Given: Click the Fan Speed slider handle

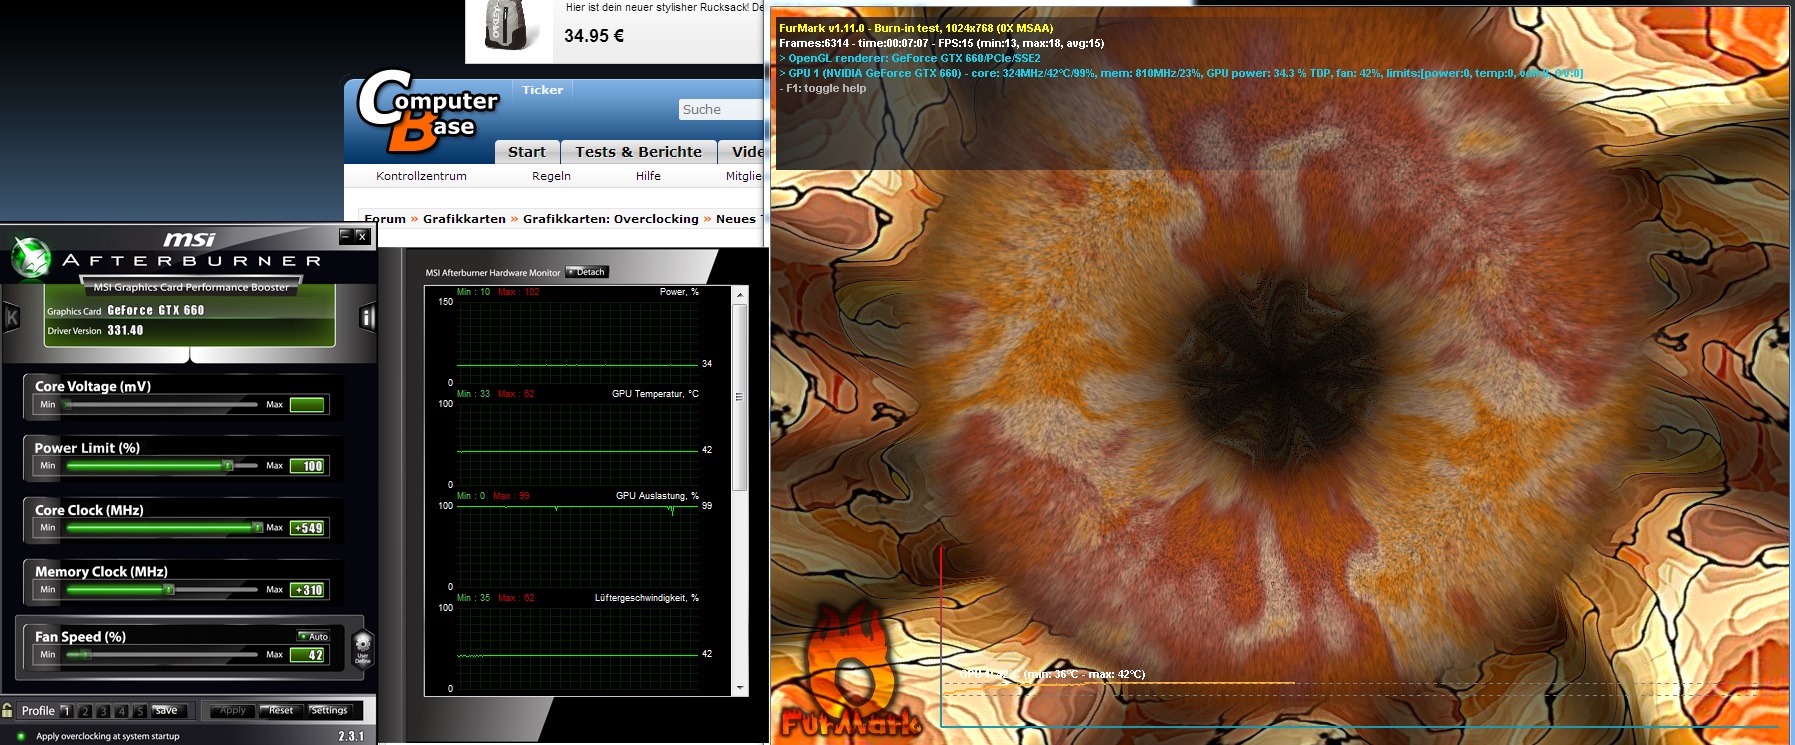Looking at the screenshot, I should pos(85,654).
